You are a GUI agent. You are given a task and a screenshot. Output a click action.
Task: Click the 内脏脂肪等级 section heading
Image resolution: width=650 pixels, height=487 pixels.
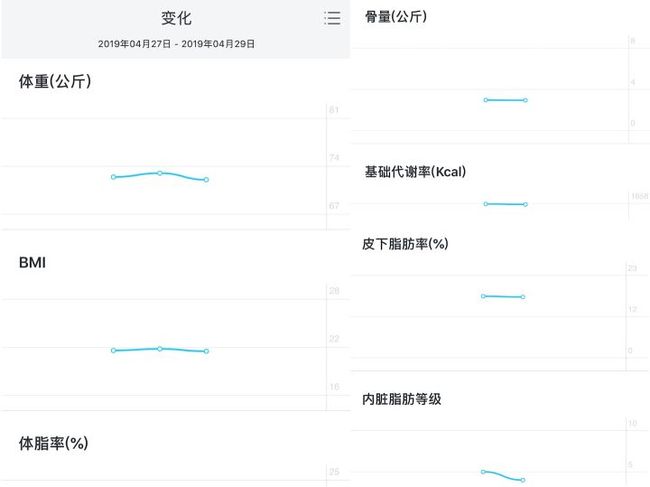(401, 399)
